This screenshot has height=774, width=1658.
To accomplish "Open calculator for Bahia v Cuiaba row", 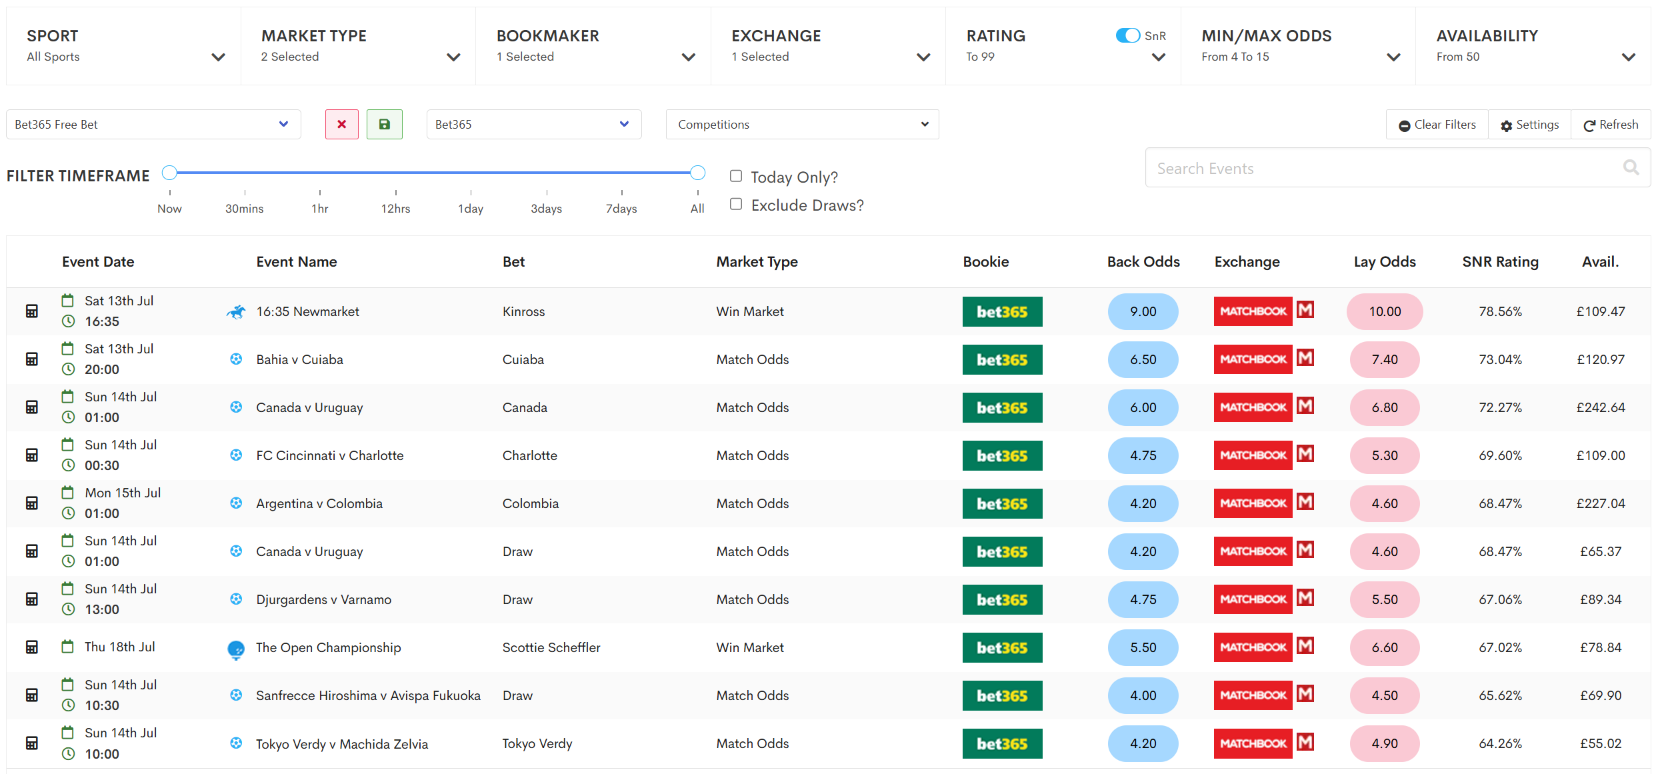I will click(32, 359).
